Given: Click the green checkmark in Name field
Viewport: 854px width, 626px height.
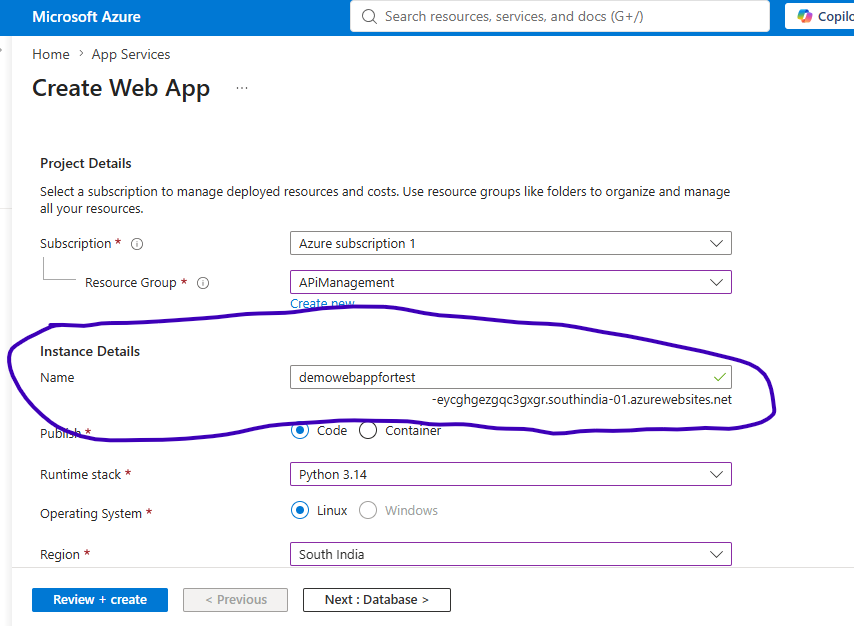Looking at the screenshot, I should point(719,377).
